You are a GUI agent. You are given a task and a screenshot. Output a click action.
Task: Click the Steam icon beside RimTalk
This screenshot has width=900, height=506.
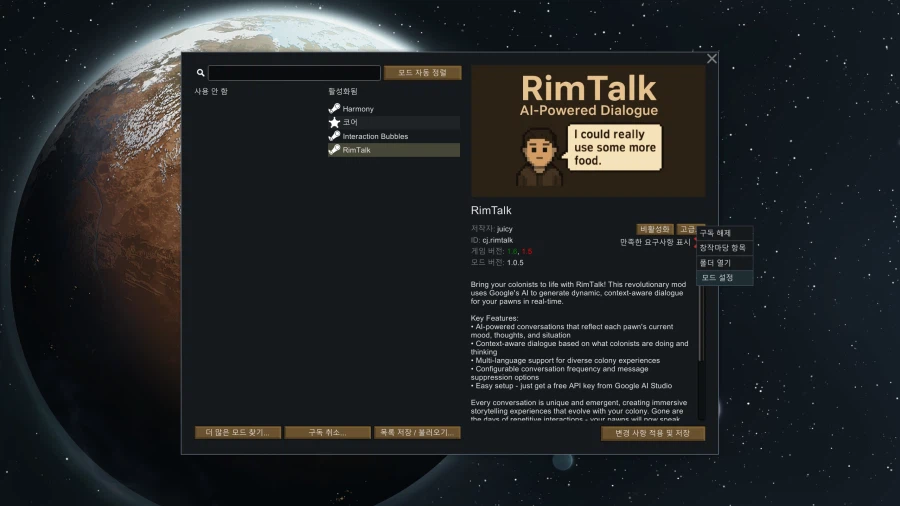coord(334,150)
